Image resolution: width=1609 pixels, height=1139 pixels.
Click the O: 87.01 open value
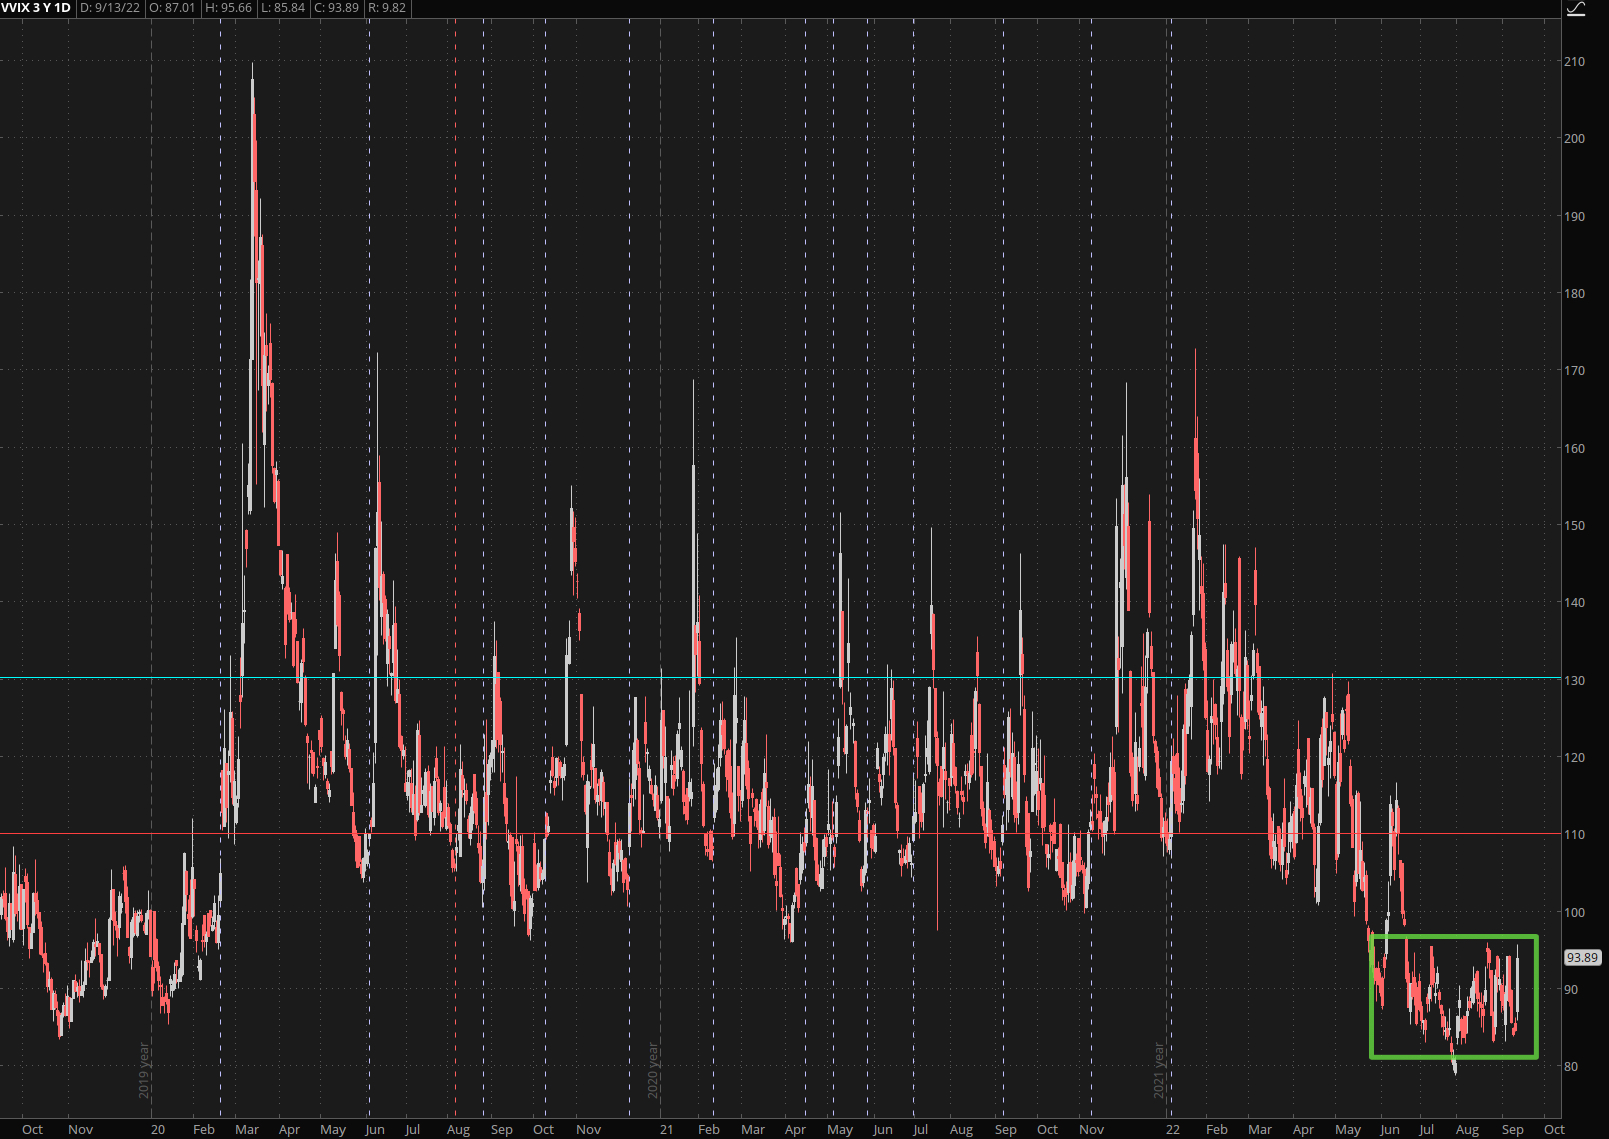pyautogui.click(x=172, y=8)
